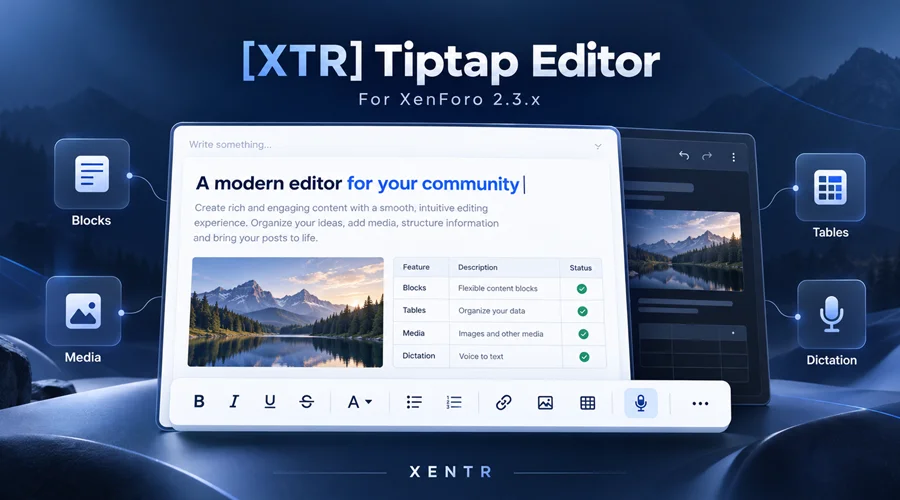Insert a bulleted list
Image resolution: width=900 pixels, height=500 pixels.
coord(414,402)
